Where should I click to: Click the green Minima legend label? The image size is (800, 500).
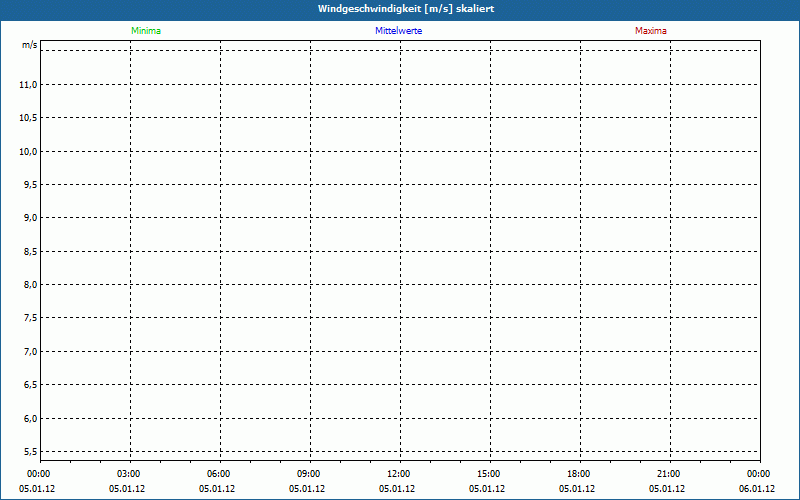(146, 31)
